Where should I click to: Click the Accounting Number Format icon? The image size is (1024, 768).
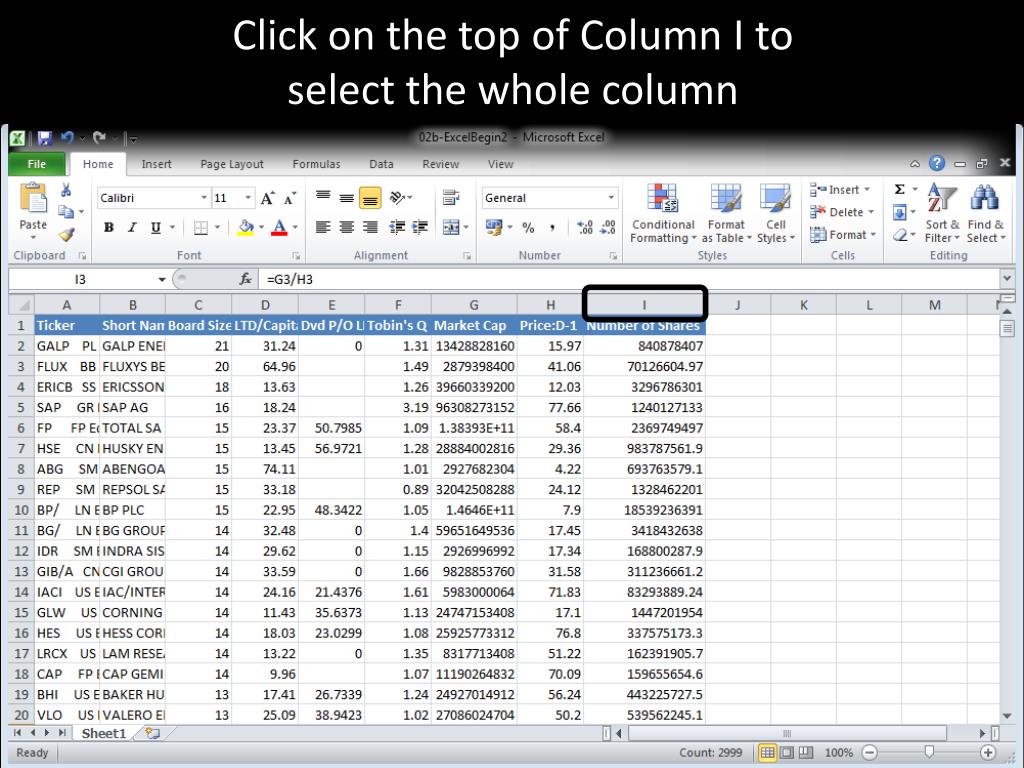click(x=494, y=227)
